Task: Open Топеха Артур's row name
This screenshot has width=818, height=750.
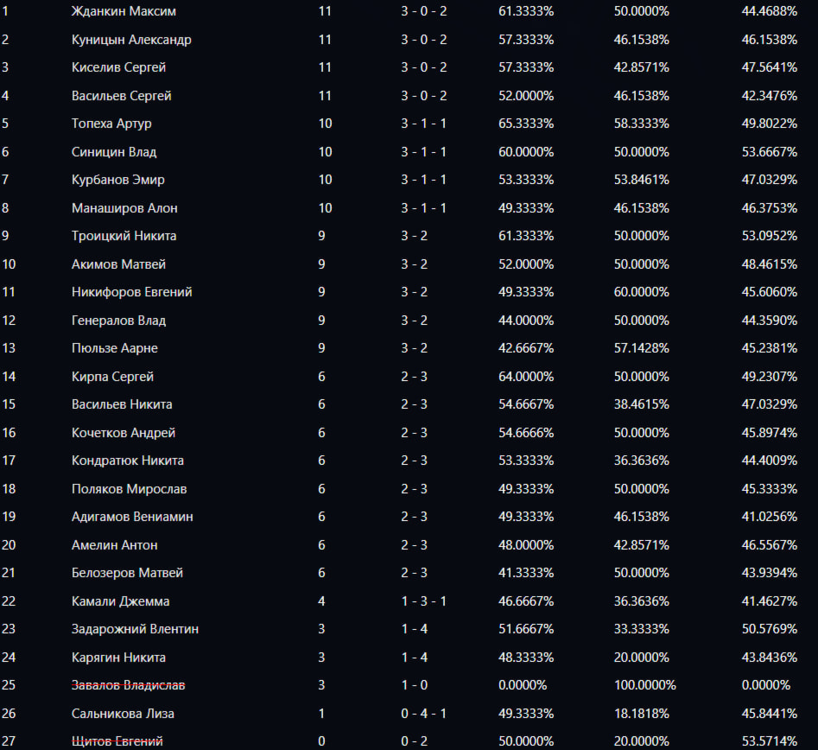Action: (x=111, y=124)
